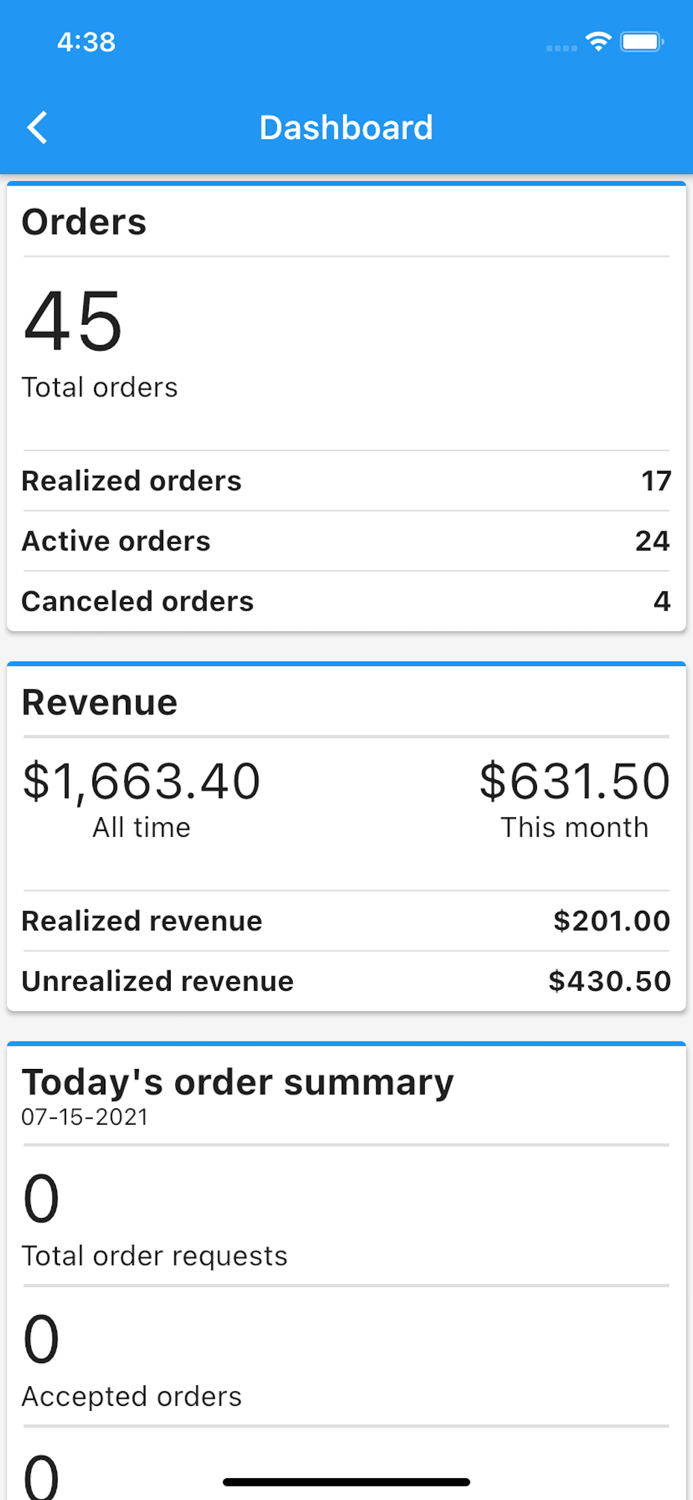The image size is (693, 1500).
Task: Open the Realized orders row
Action: click(346, 481)
